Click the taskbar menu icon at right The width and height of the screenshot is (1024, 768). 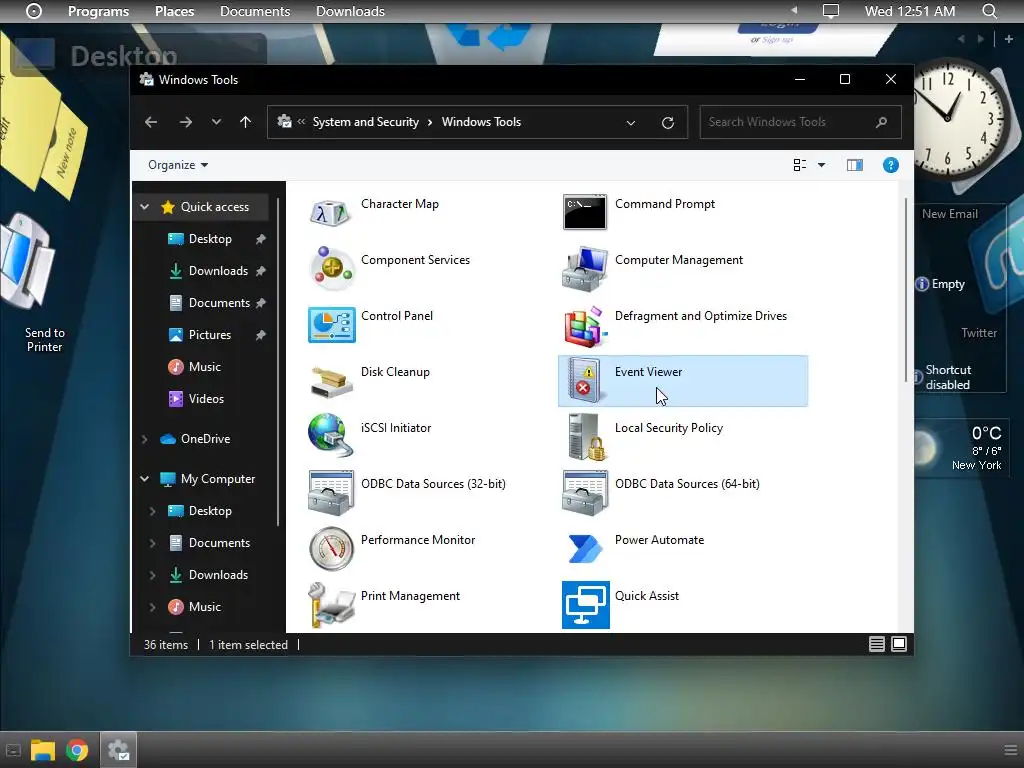(x=1010, y=750)
